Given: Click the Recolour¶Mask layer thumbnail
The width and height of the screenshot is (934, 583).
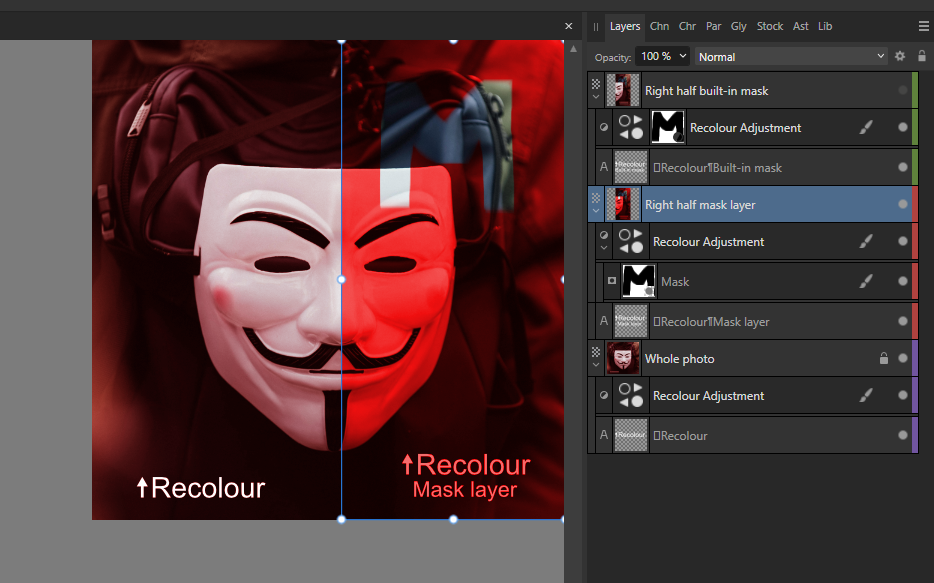Looking at the screenshot, I should click(x=631, y=321).
